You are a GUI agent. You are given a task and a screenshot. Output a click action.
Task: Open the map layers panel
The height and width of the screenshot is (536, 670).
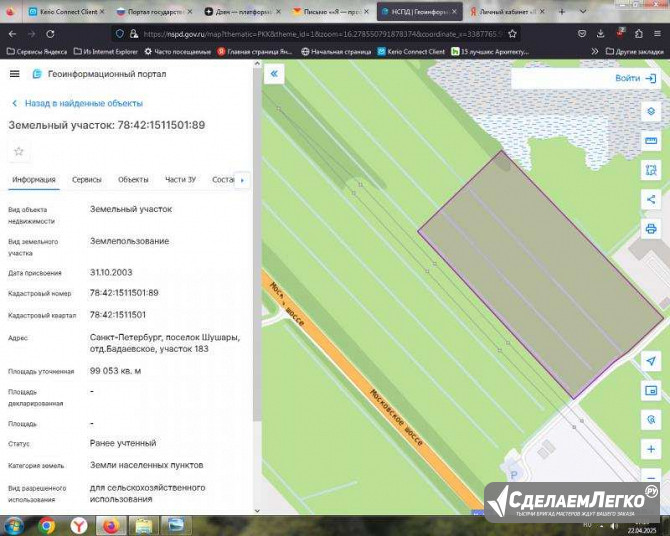click(x=651, y=112)
